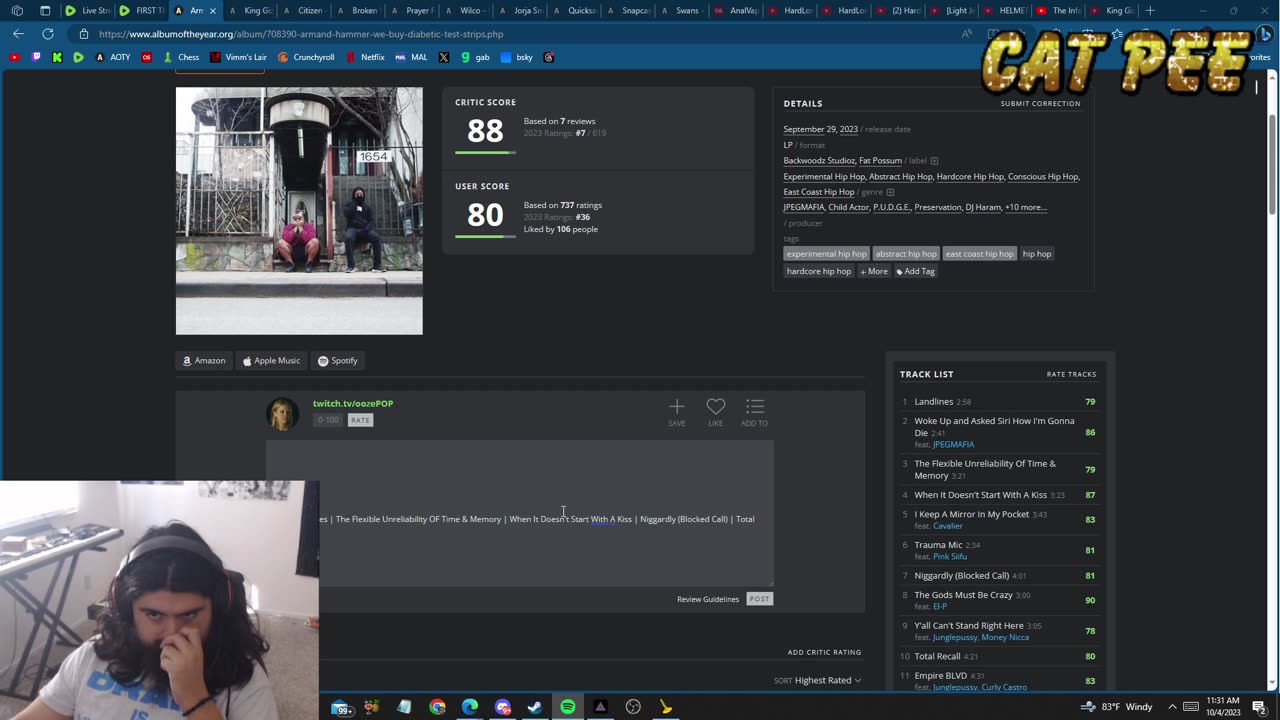
Task: Open the album on Spotify
Action: click(338, 360)
